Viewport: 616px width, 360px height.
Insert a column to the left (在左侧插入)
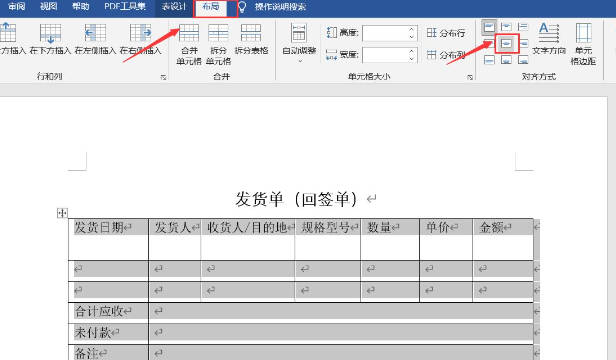click(95, 39)
